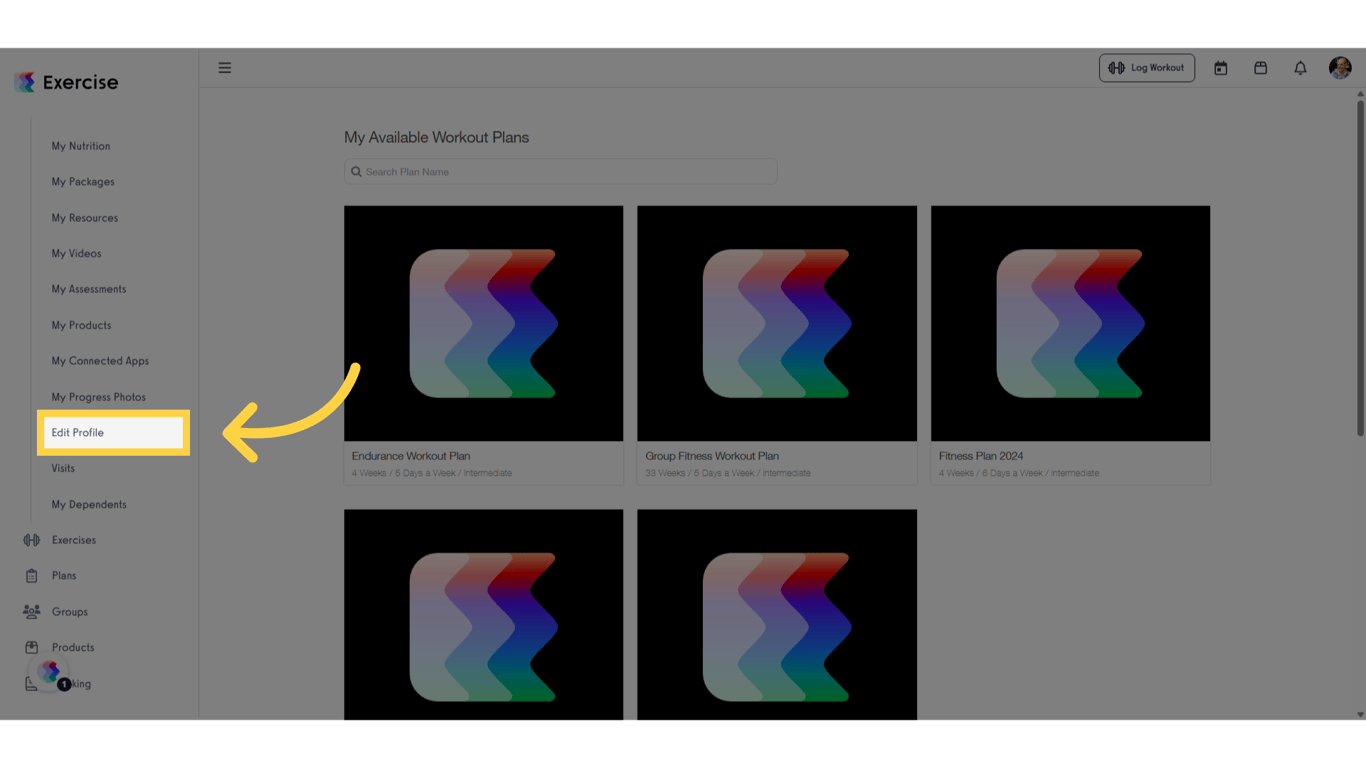Screen dimensions: 1366x768
Task: Open the user profile avatar
Action: (1340, 68)
